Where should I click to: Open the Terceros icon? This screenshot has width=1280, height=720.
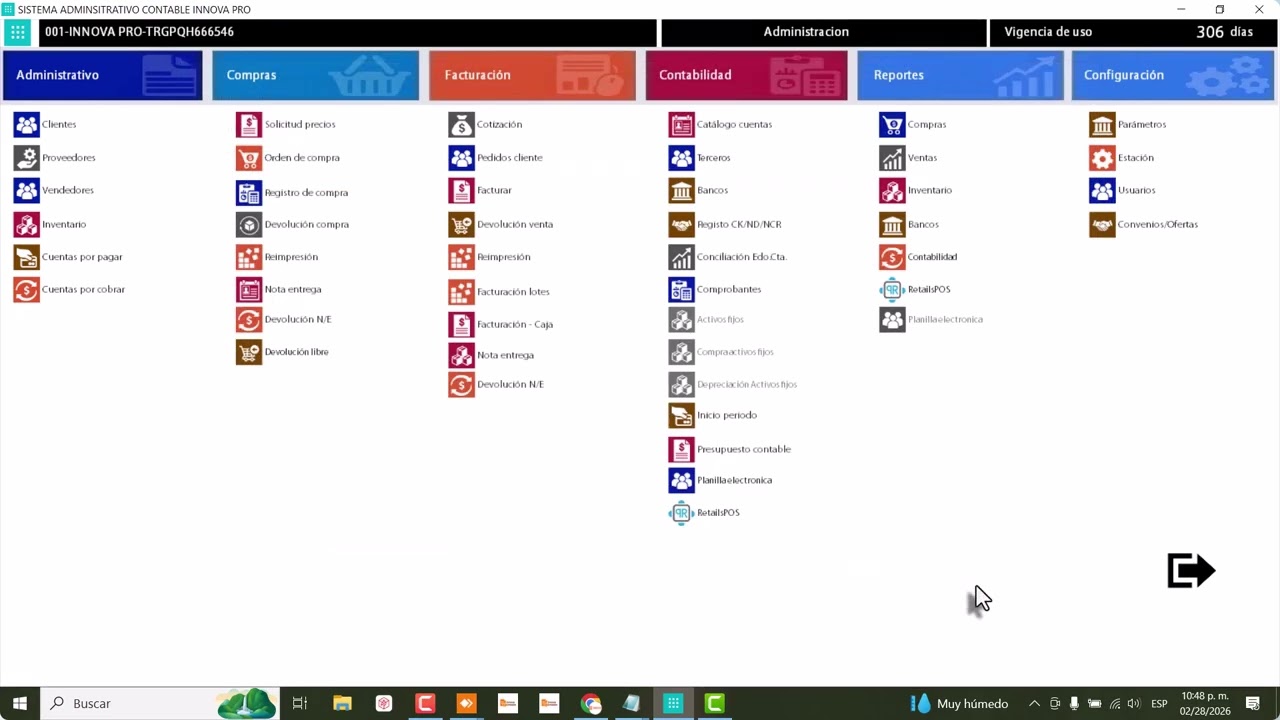tap(681, 158)
